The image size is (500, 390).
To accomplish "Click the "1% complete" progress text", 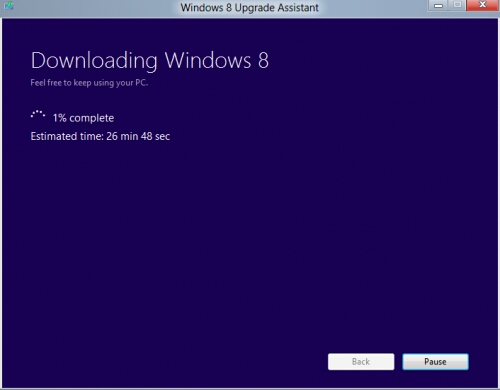I will [83, 118].
